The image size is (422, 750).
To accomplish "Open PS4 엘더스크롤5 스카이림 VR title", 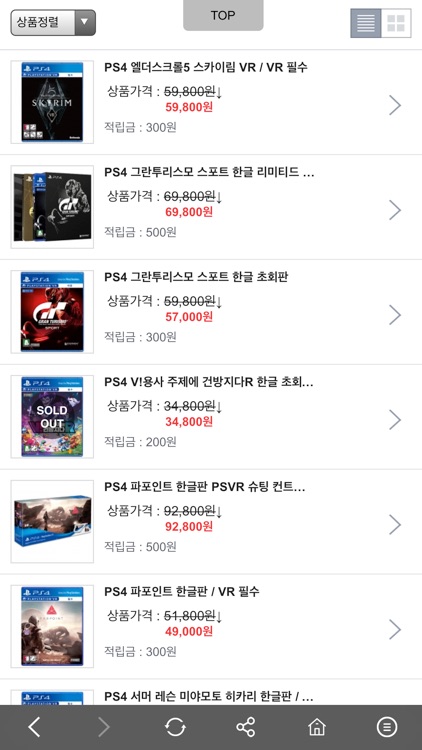I will (206, 67).
